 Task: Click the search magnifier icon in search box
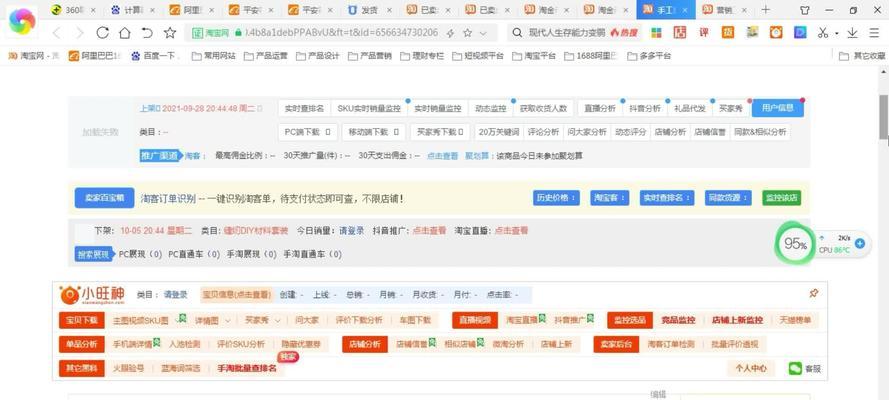pyautogui.click(x=517, y=33)
